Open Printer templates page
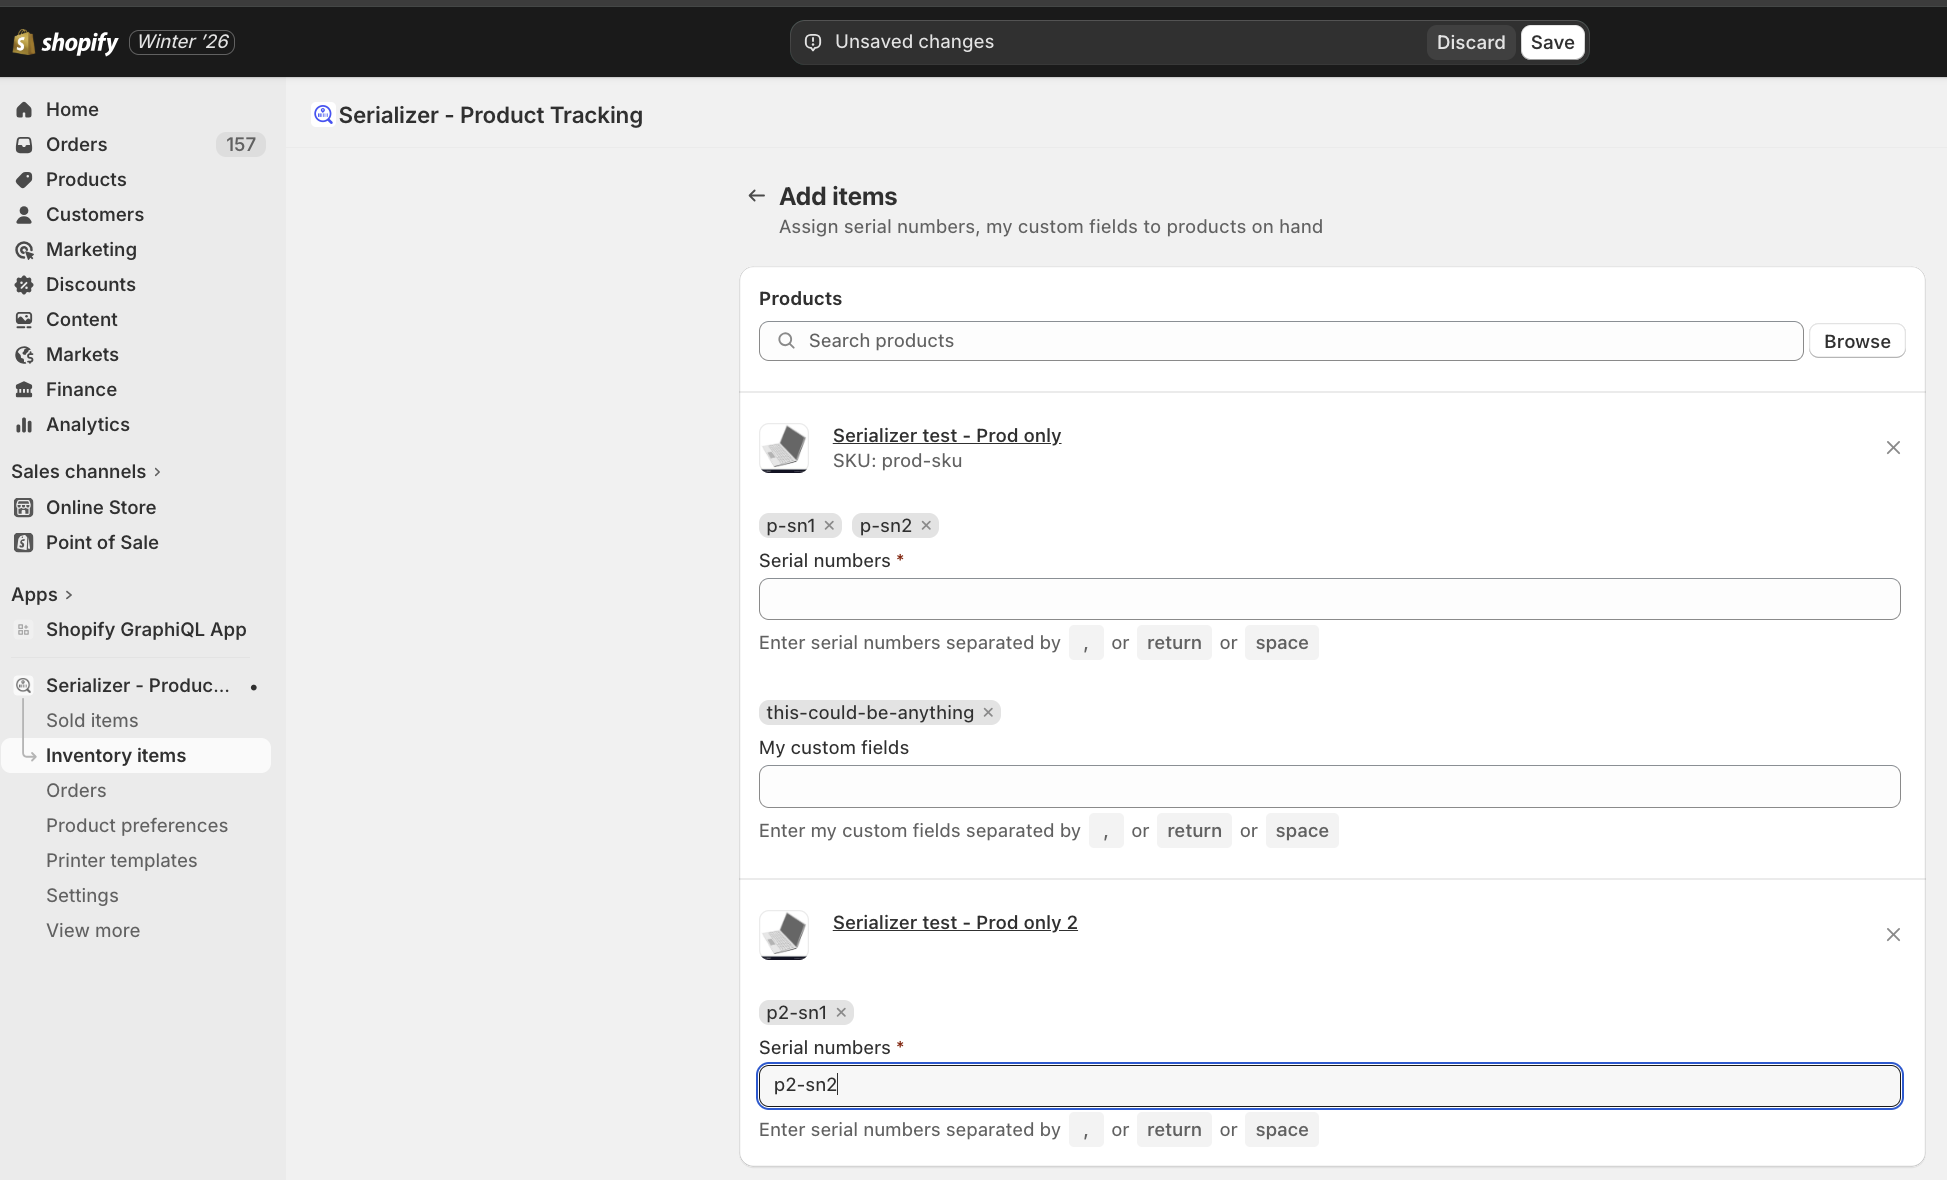Image resolution: width=1947 pixels, height=1180 pixels. point(121,861)
